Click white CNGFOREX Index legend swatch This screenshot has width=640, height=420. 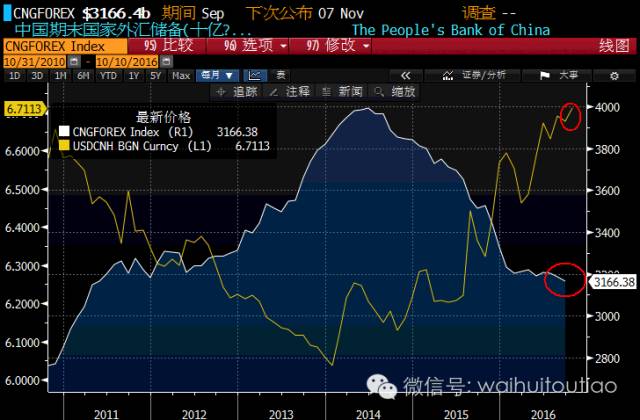pyautogui.click(x=64, y=131)
